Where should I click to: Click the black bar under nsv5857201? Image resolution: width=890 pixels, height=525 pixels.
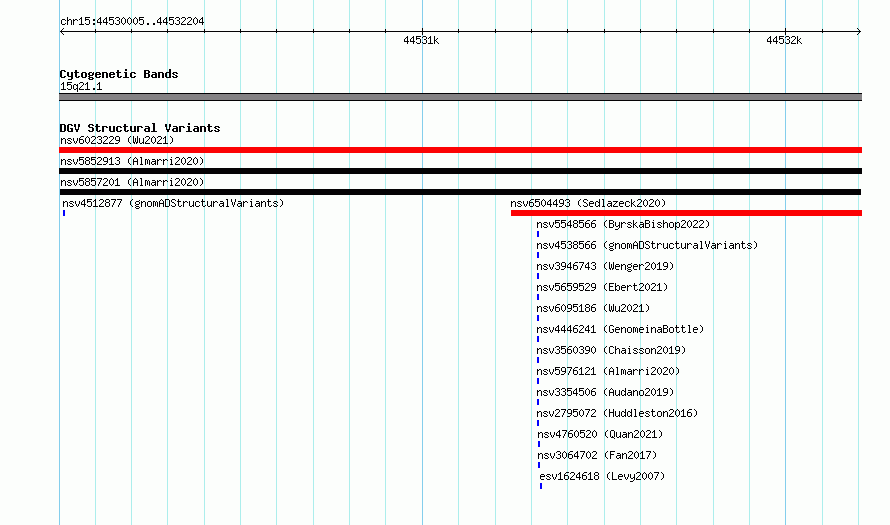tap(460, 192)
